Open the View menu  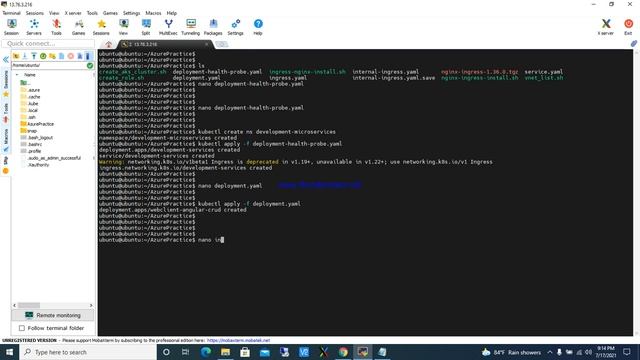point(54,13)
